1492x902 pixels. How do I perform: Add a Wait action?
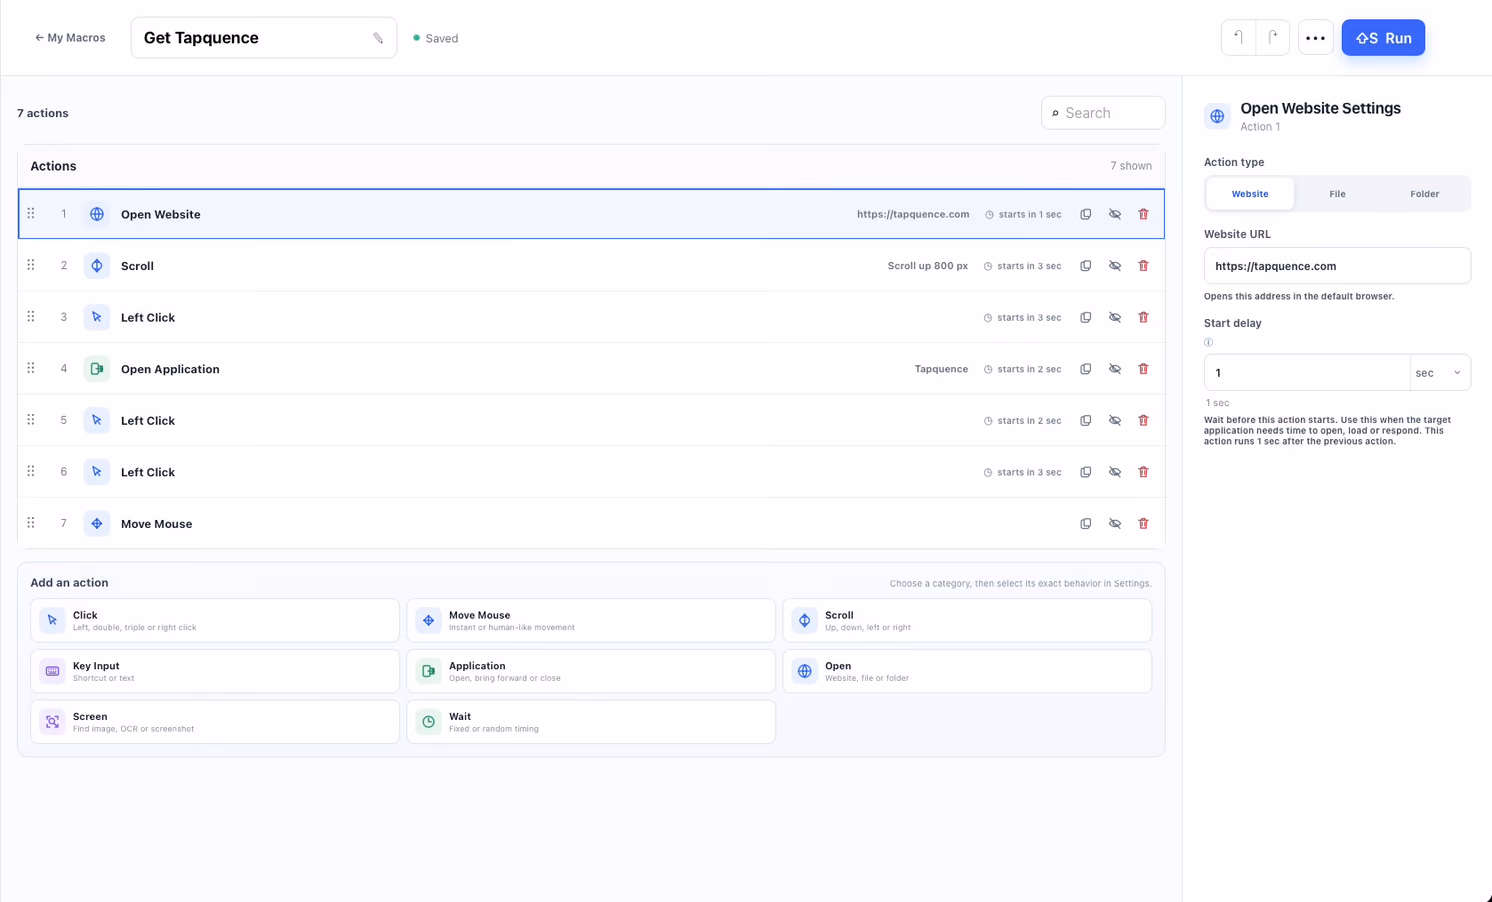(591, 722)
